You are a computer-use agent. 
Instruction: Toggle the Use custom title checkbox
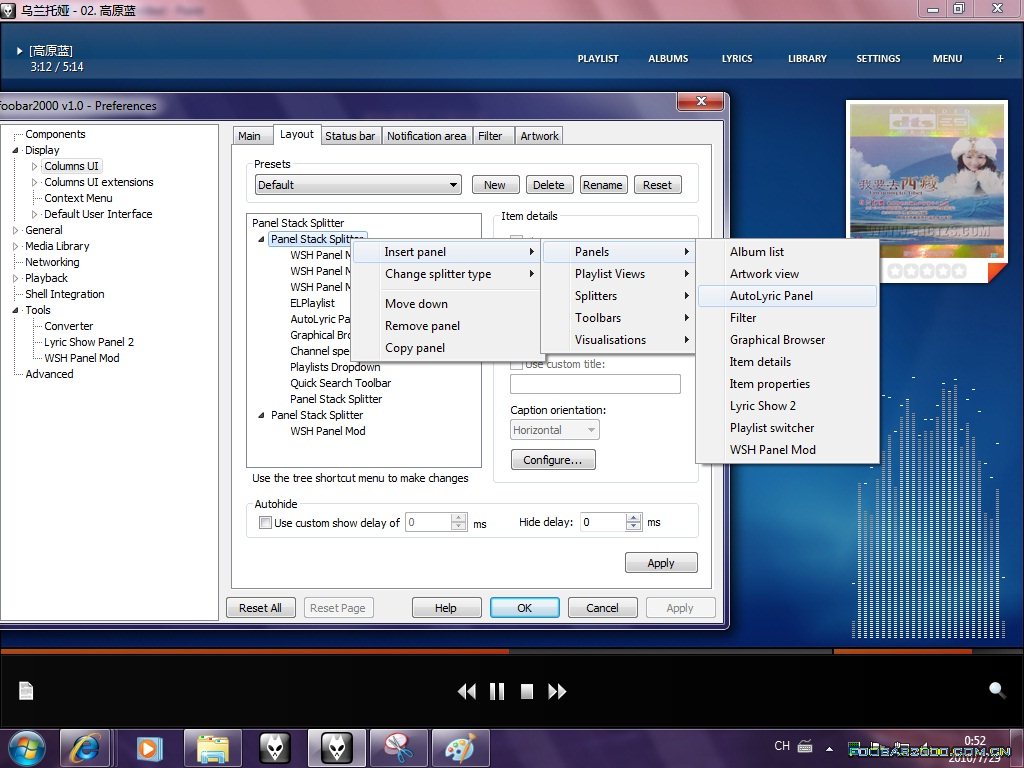coord(517,365)
